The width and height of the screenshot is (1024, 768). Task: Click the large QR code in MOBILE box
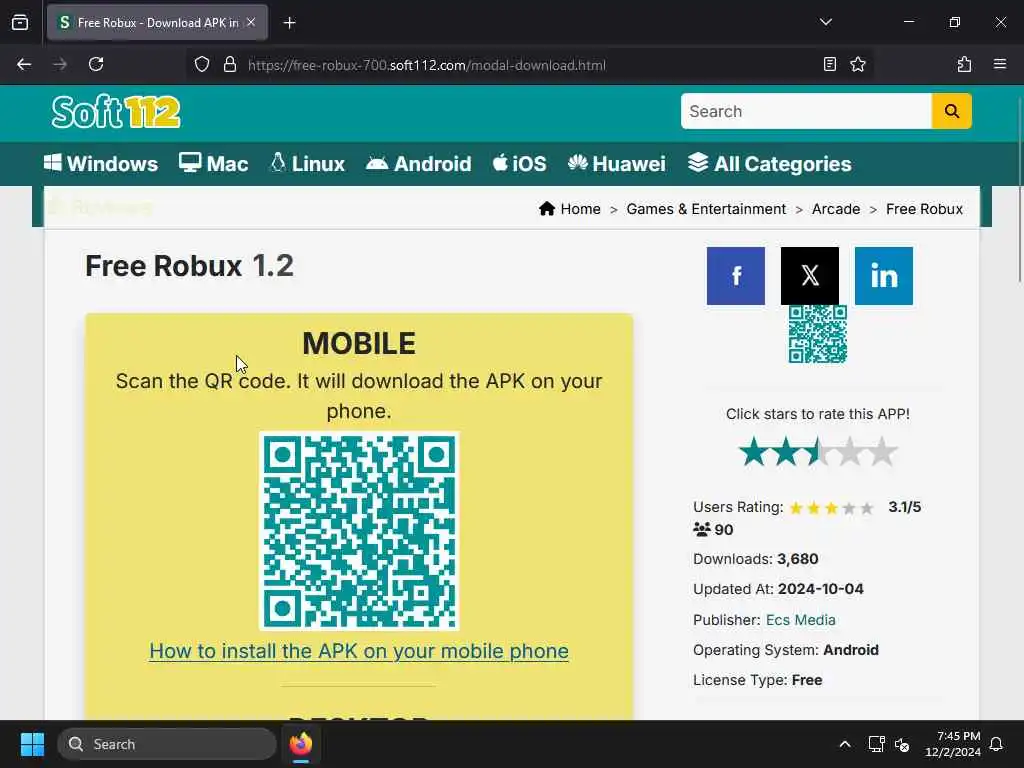[359, 531]
